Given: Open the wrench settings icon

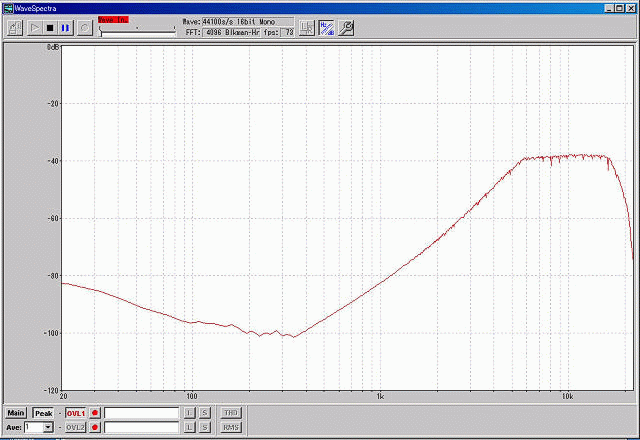Looking at the screenshot, I should [x=345, y=28].
